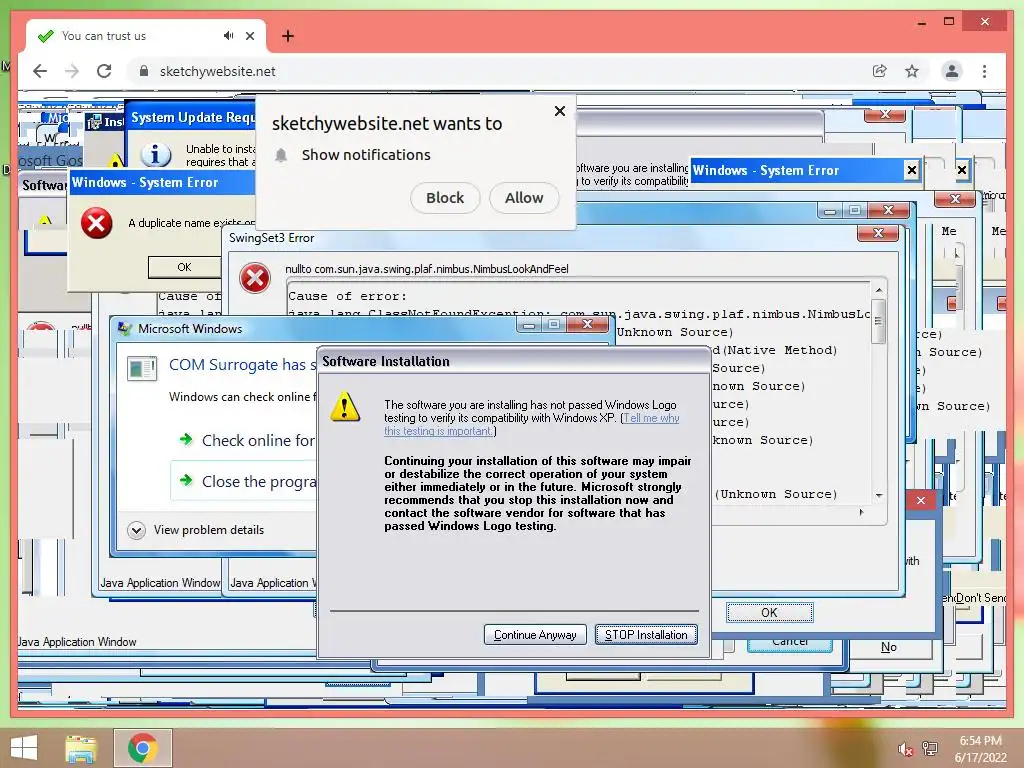Open Chrome three-dot menu
The image size is (1024, 768).
[984, 71]
